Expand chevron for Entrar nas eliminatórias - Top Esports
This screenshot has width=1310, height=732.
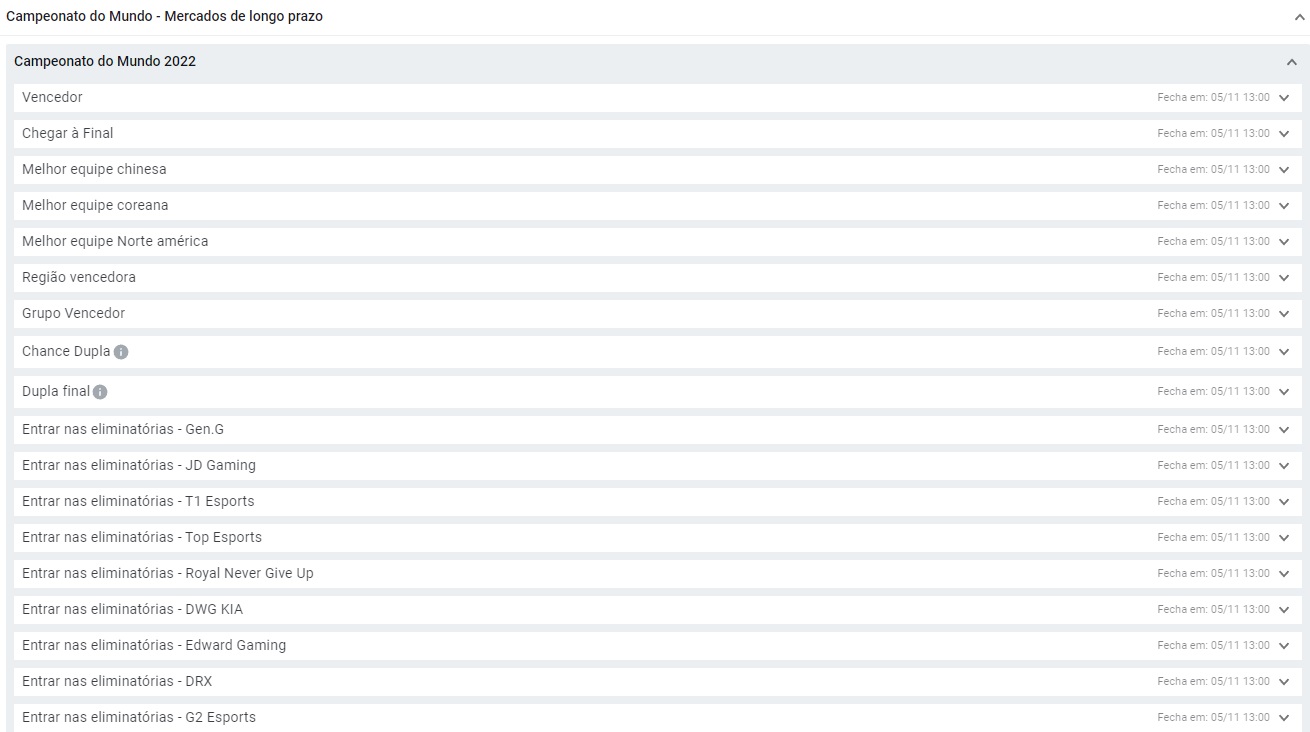pyautogui.click(x=1284, y=538)
